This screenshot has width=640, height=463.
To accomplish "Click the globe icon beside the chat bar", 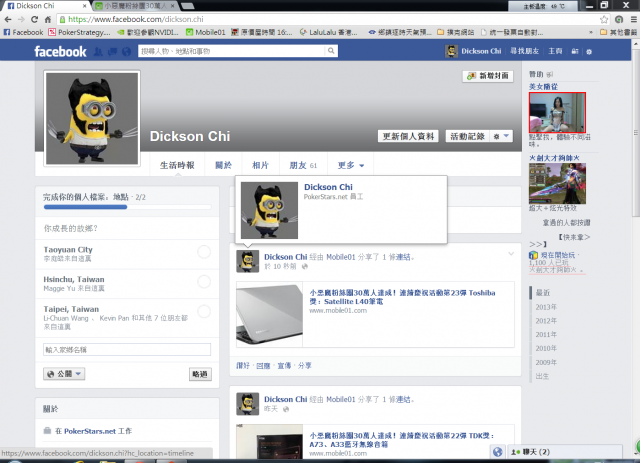I will 497,452.
